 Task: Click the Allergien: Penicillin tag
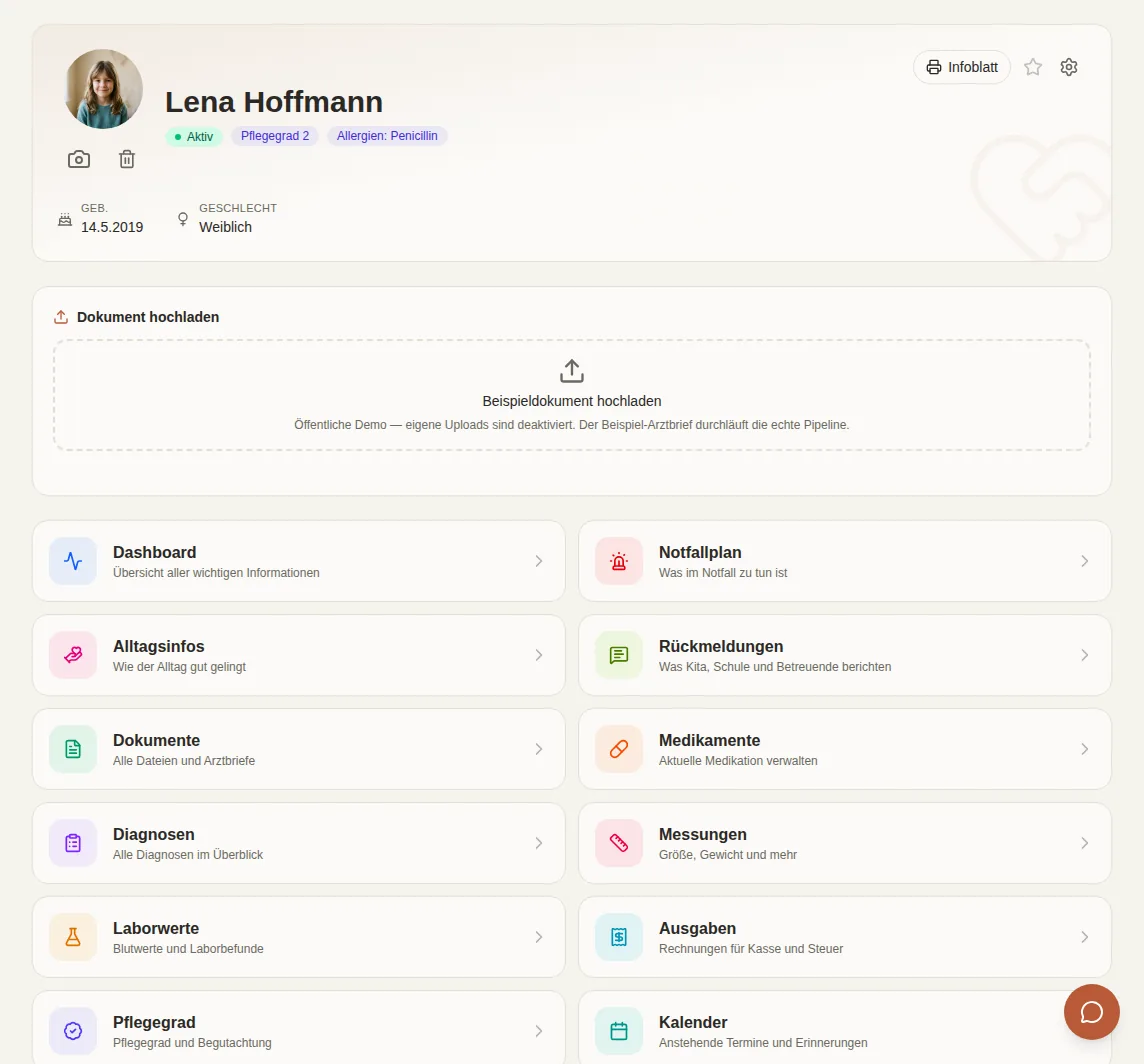(387, 136)
